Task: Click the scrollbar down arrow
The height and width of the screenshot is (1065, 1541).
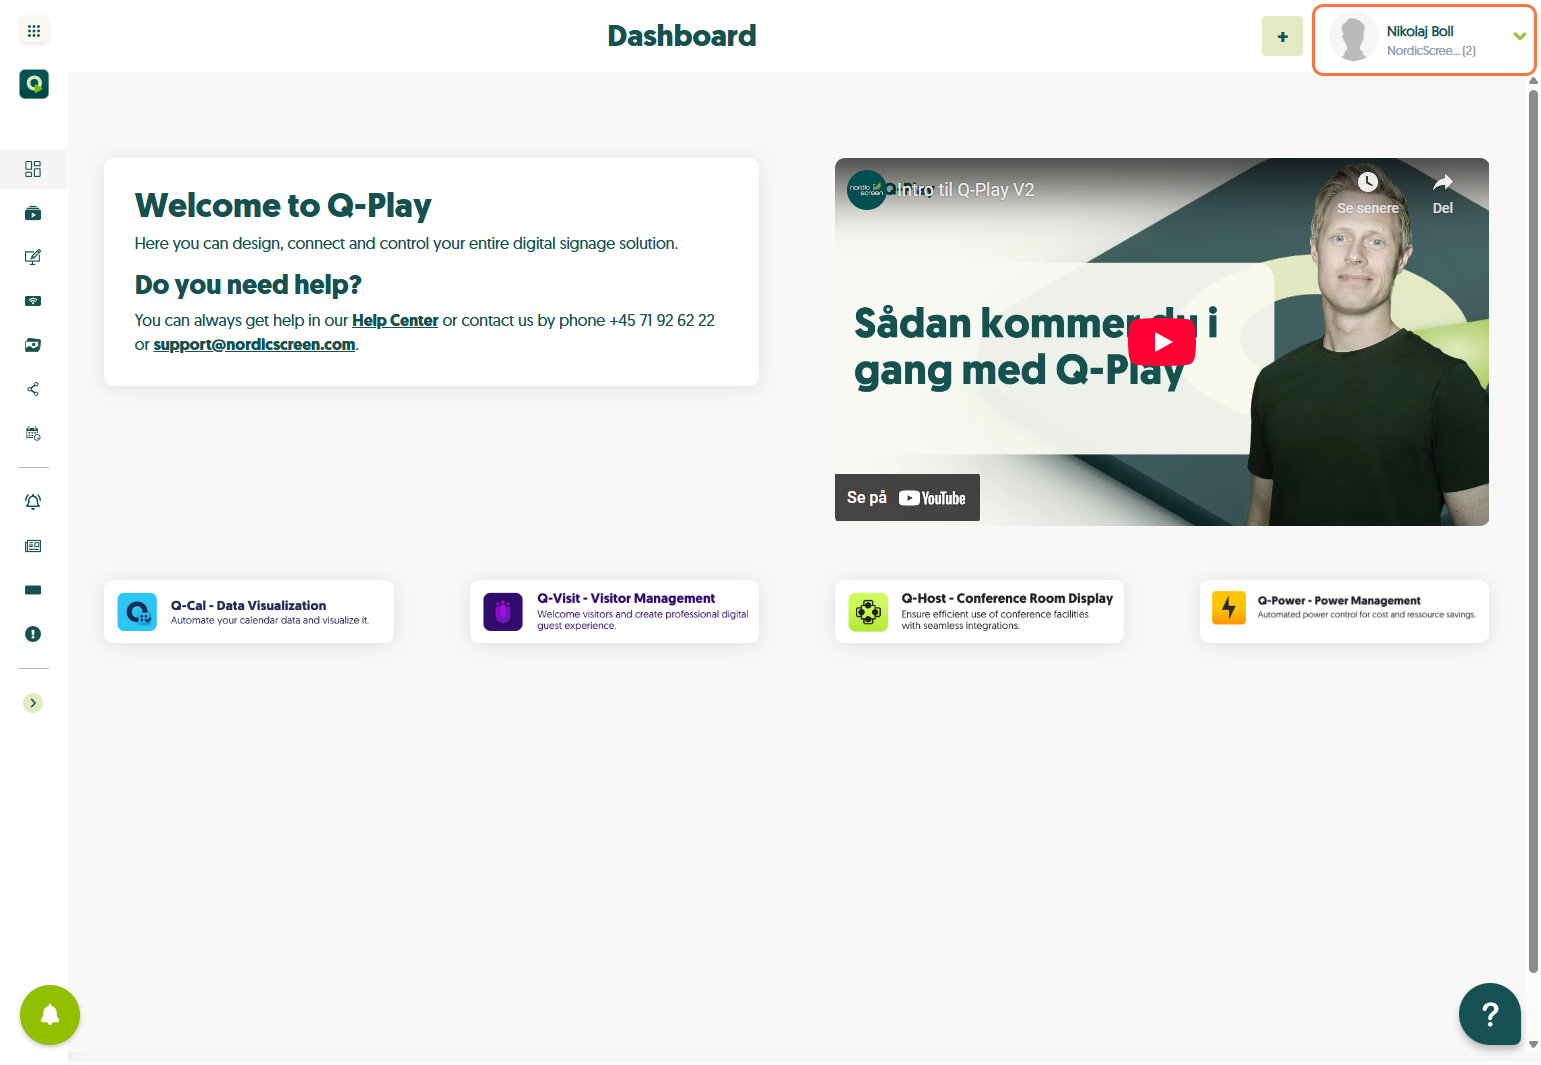Action: [x=1533, y=1044]
